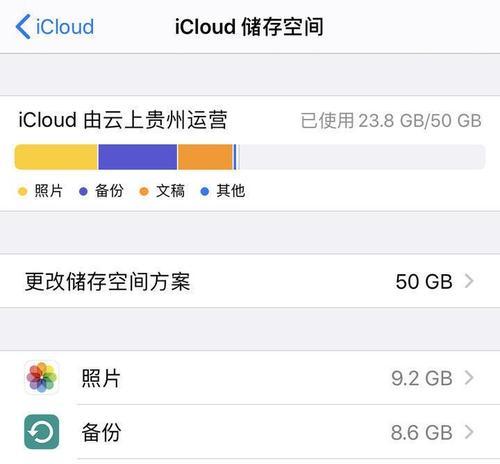Click the purple backup bar segment

pos(138,157)
